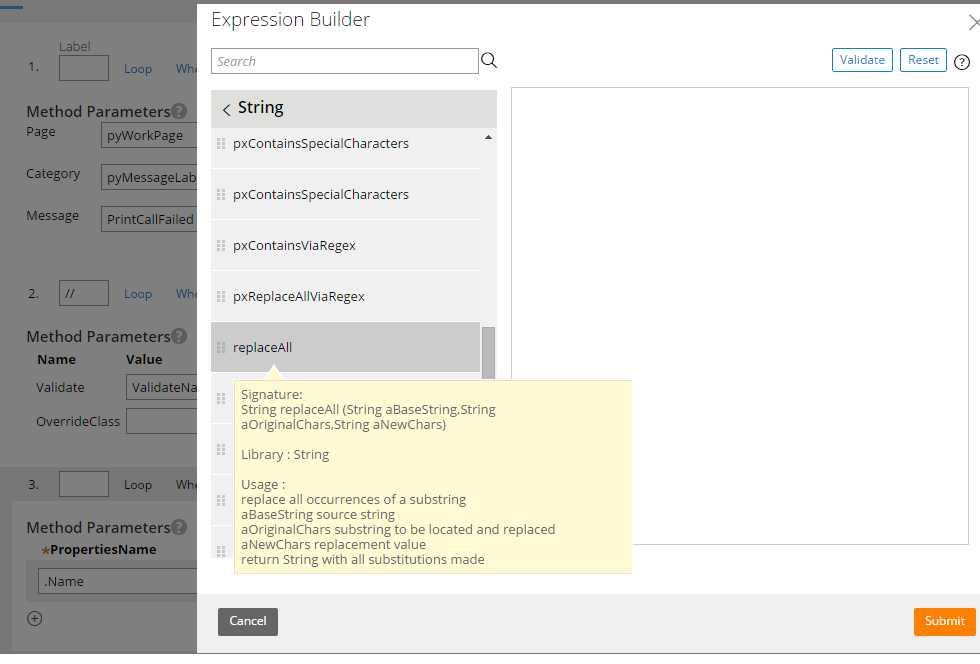Add a new row using the plus icon
The width and height of the screenshot is (980, 664).
(34, 618)
